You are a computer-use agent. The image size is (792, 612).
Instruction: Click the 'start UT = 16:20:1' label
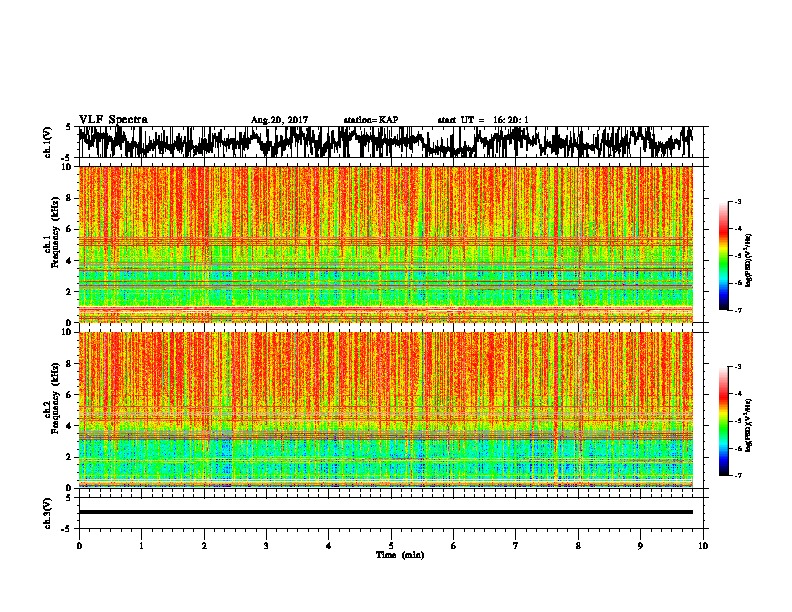pos(483,120)
